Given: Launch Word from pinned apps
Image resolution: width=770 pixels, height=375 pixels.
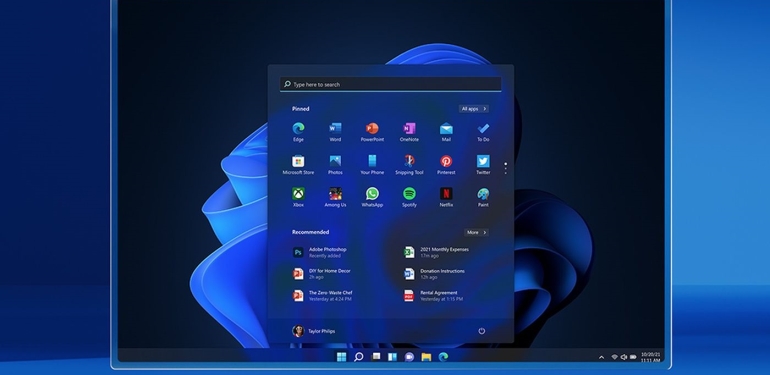Looking at the screenshot, I should pos(335,132).
